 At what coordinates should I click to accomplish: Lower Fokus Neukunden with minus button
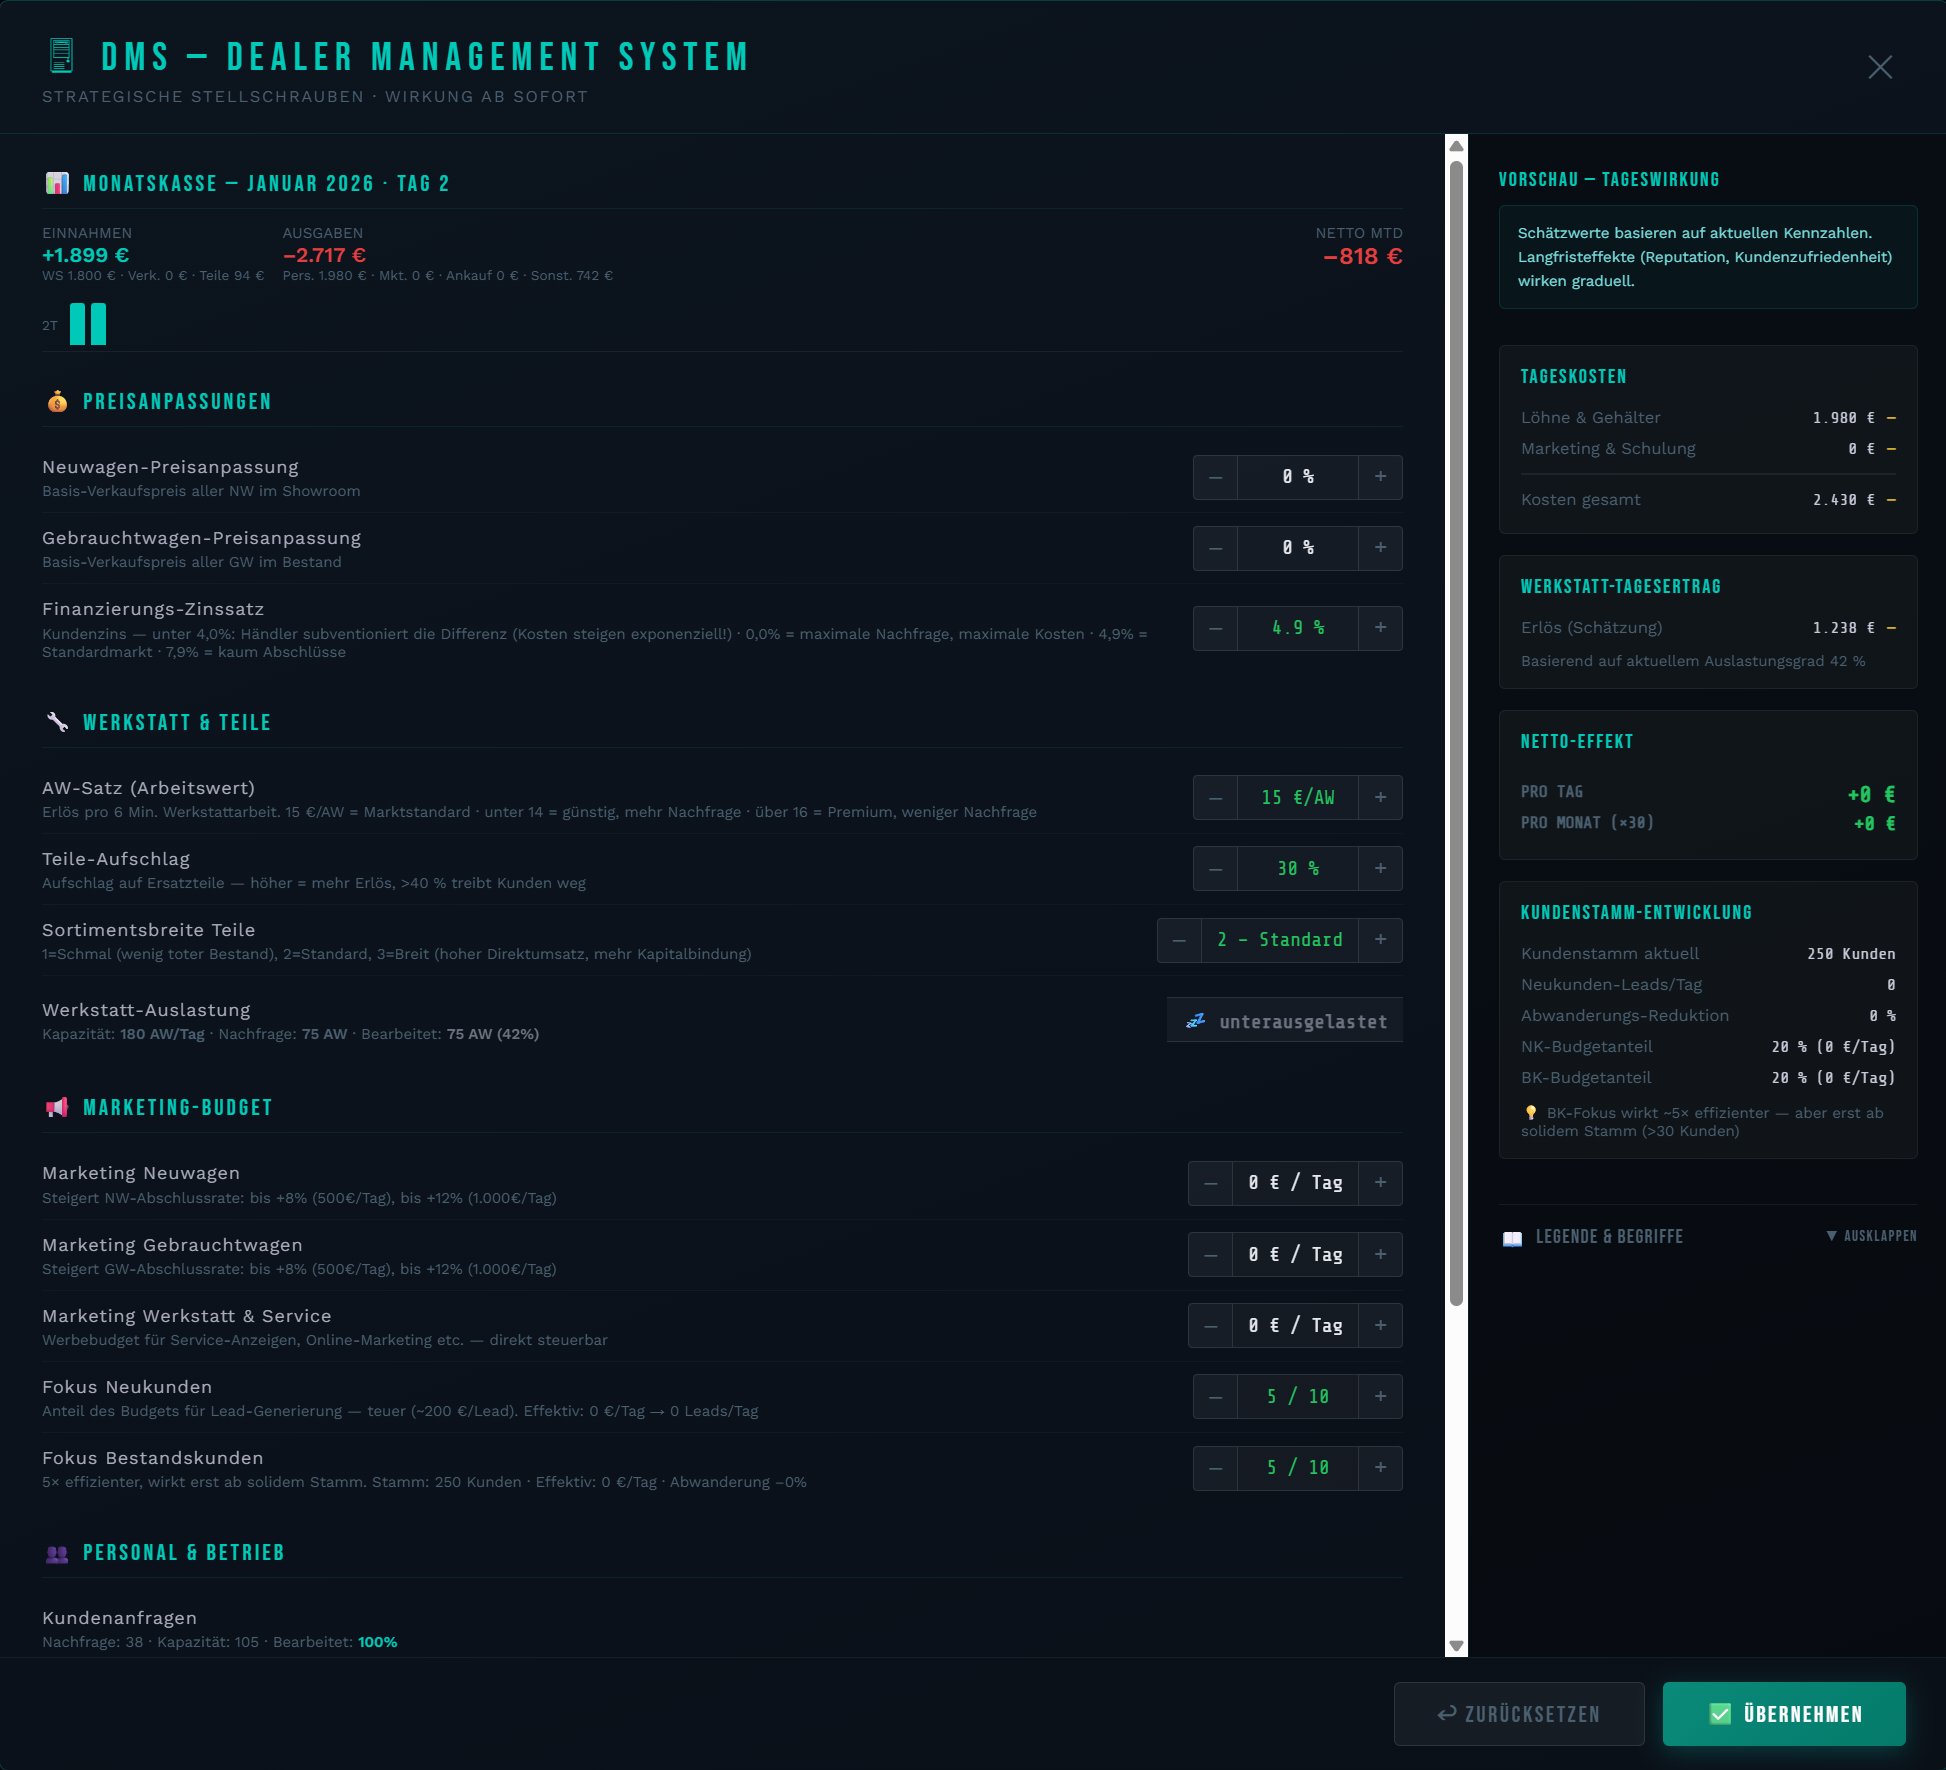(1215, 1397)
